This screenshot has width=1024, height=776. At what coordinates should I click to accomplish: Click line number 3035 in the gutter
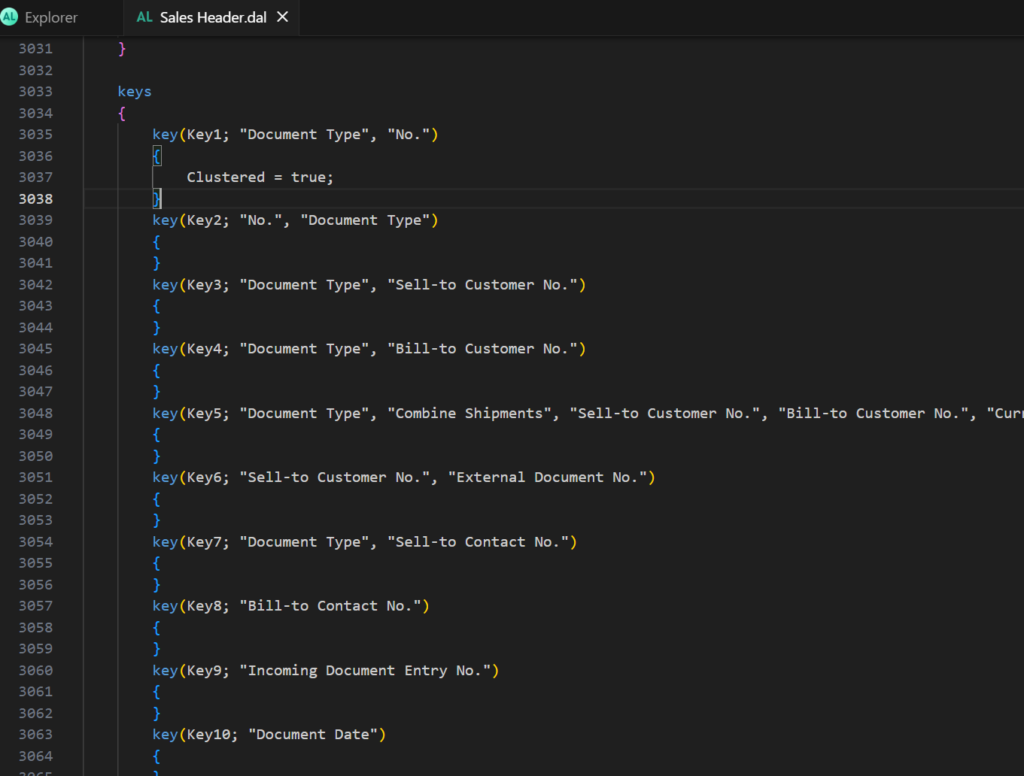tap(36, 134)
